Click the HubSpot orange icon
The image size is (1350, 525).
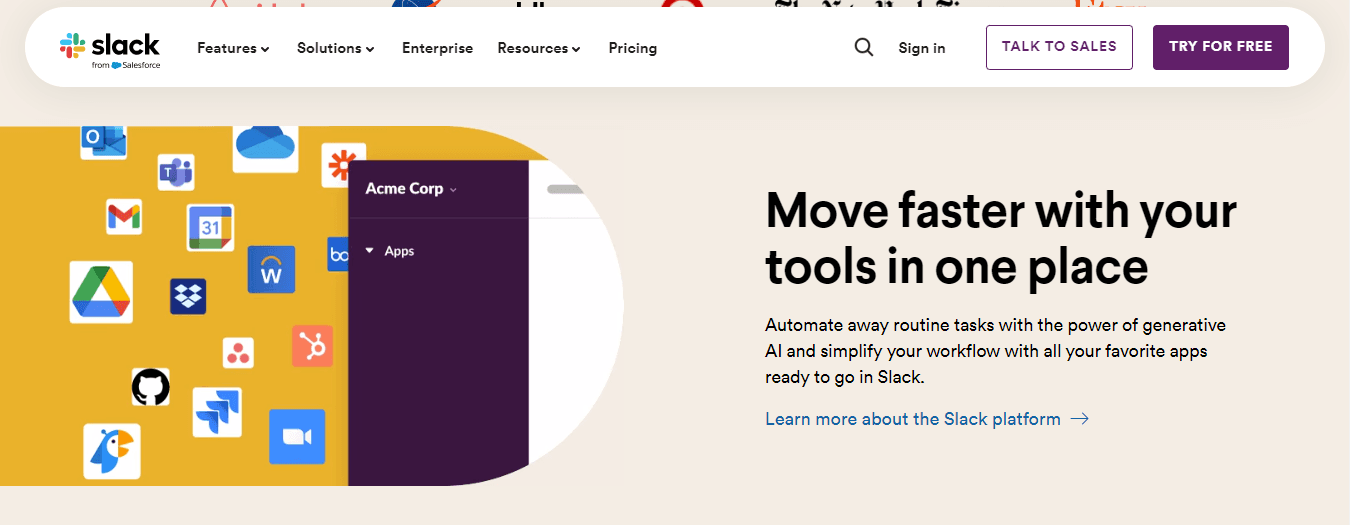coord(312,346)
